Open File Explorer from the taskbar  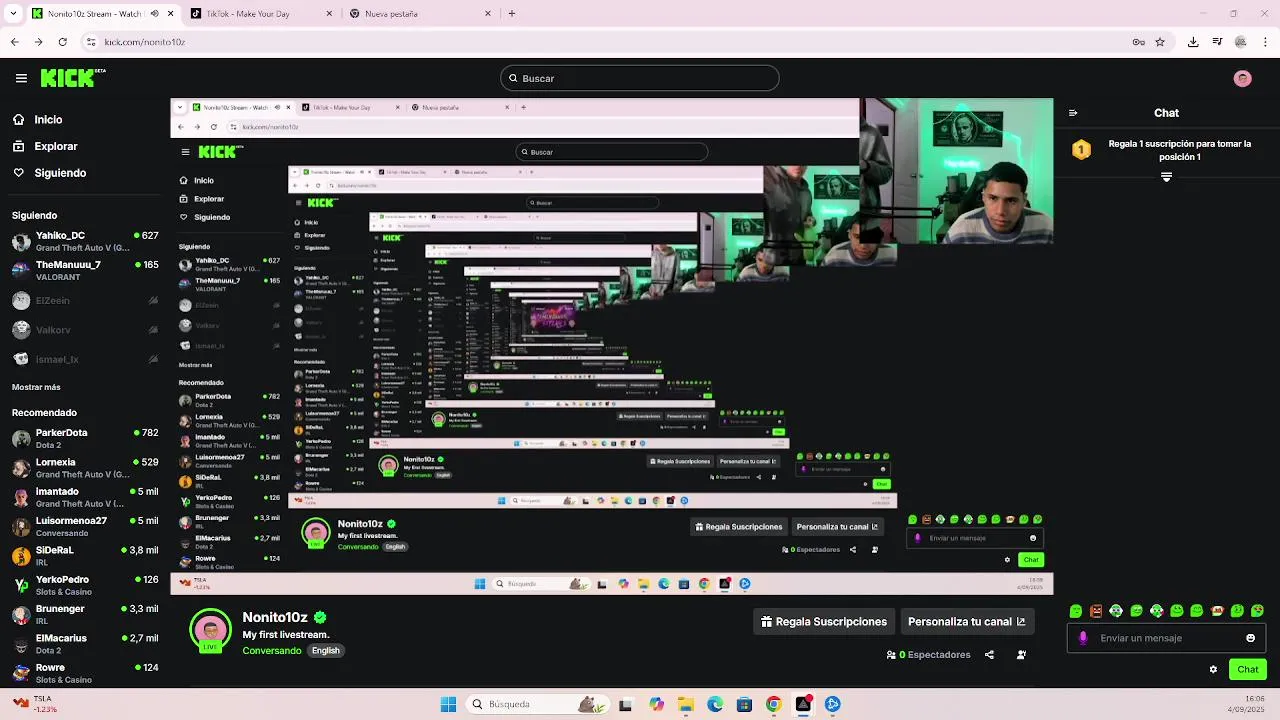[686, 704]
